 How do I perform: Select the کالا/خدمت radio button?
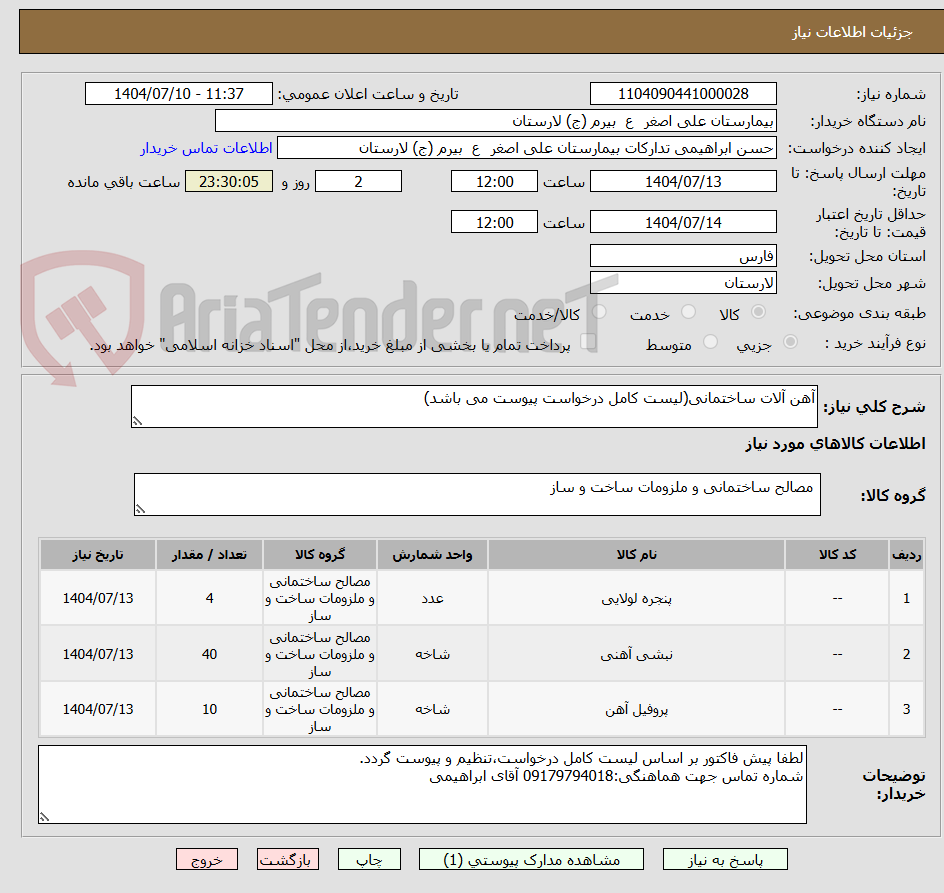click(599, 311)
